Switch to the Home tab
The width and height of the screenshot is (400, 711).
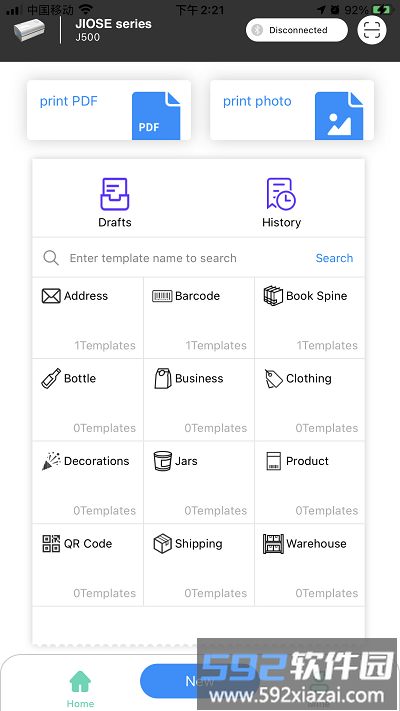(80, 689)
